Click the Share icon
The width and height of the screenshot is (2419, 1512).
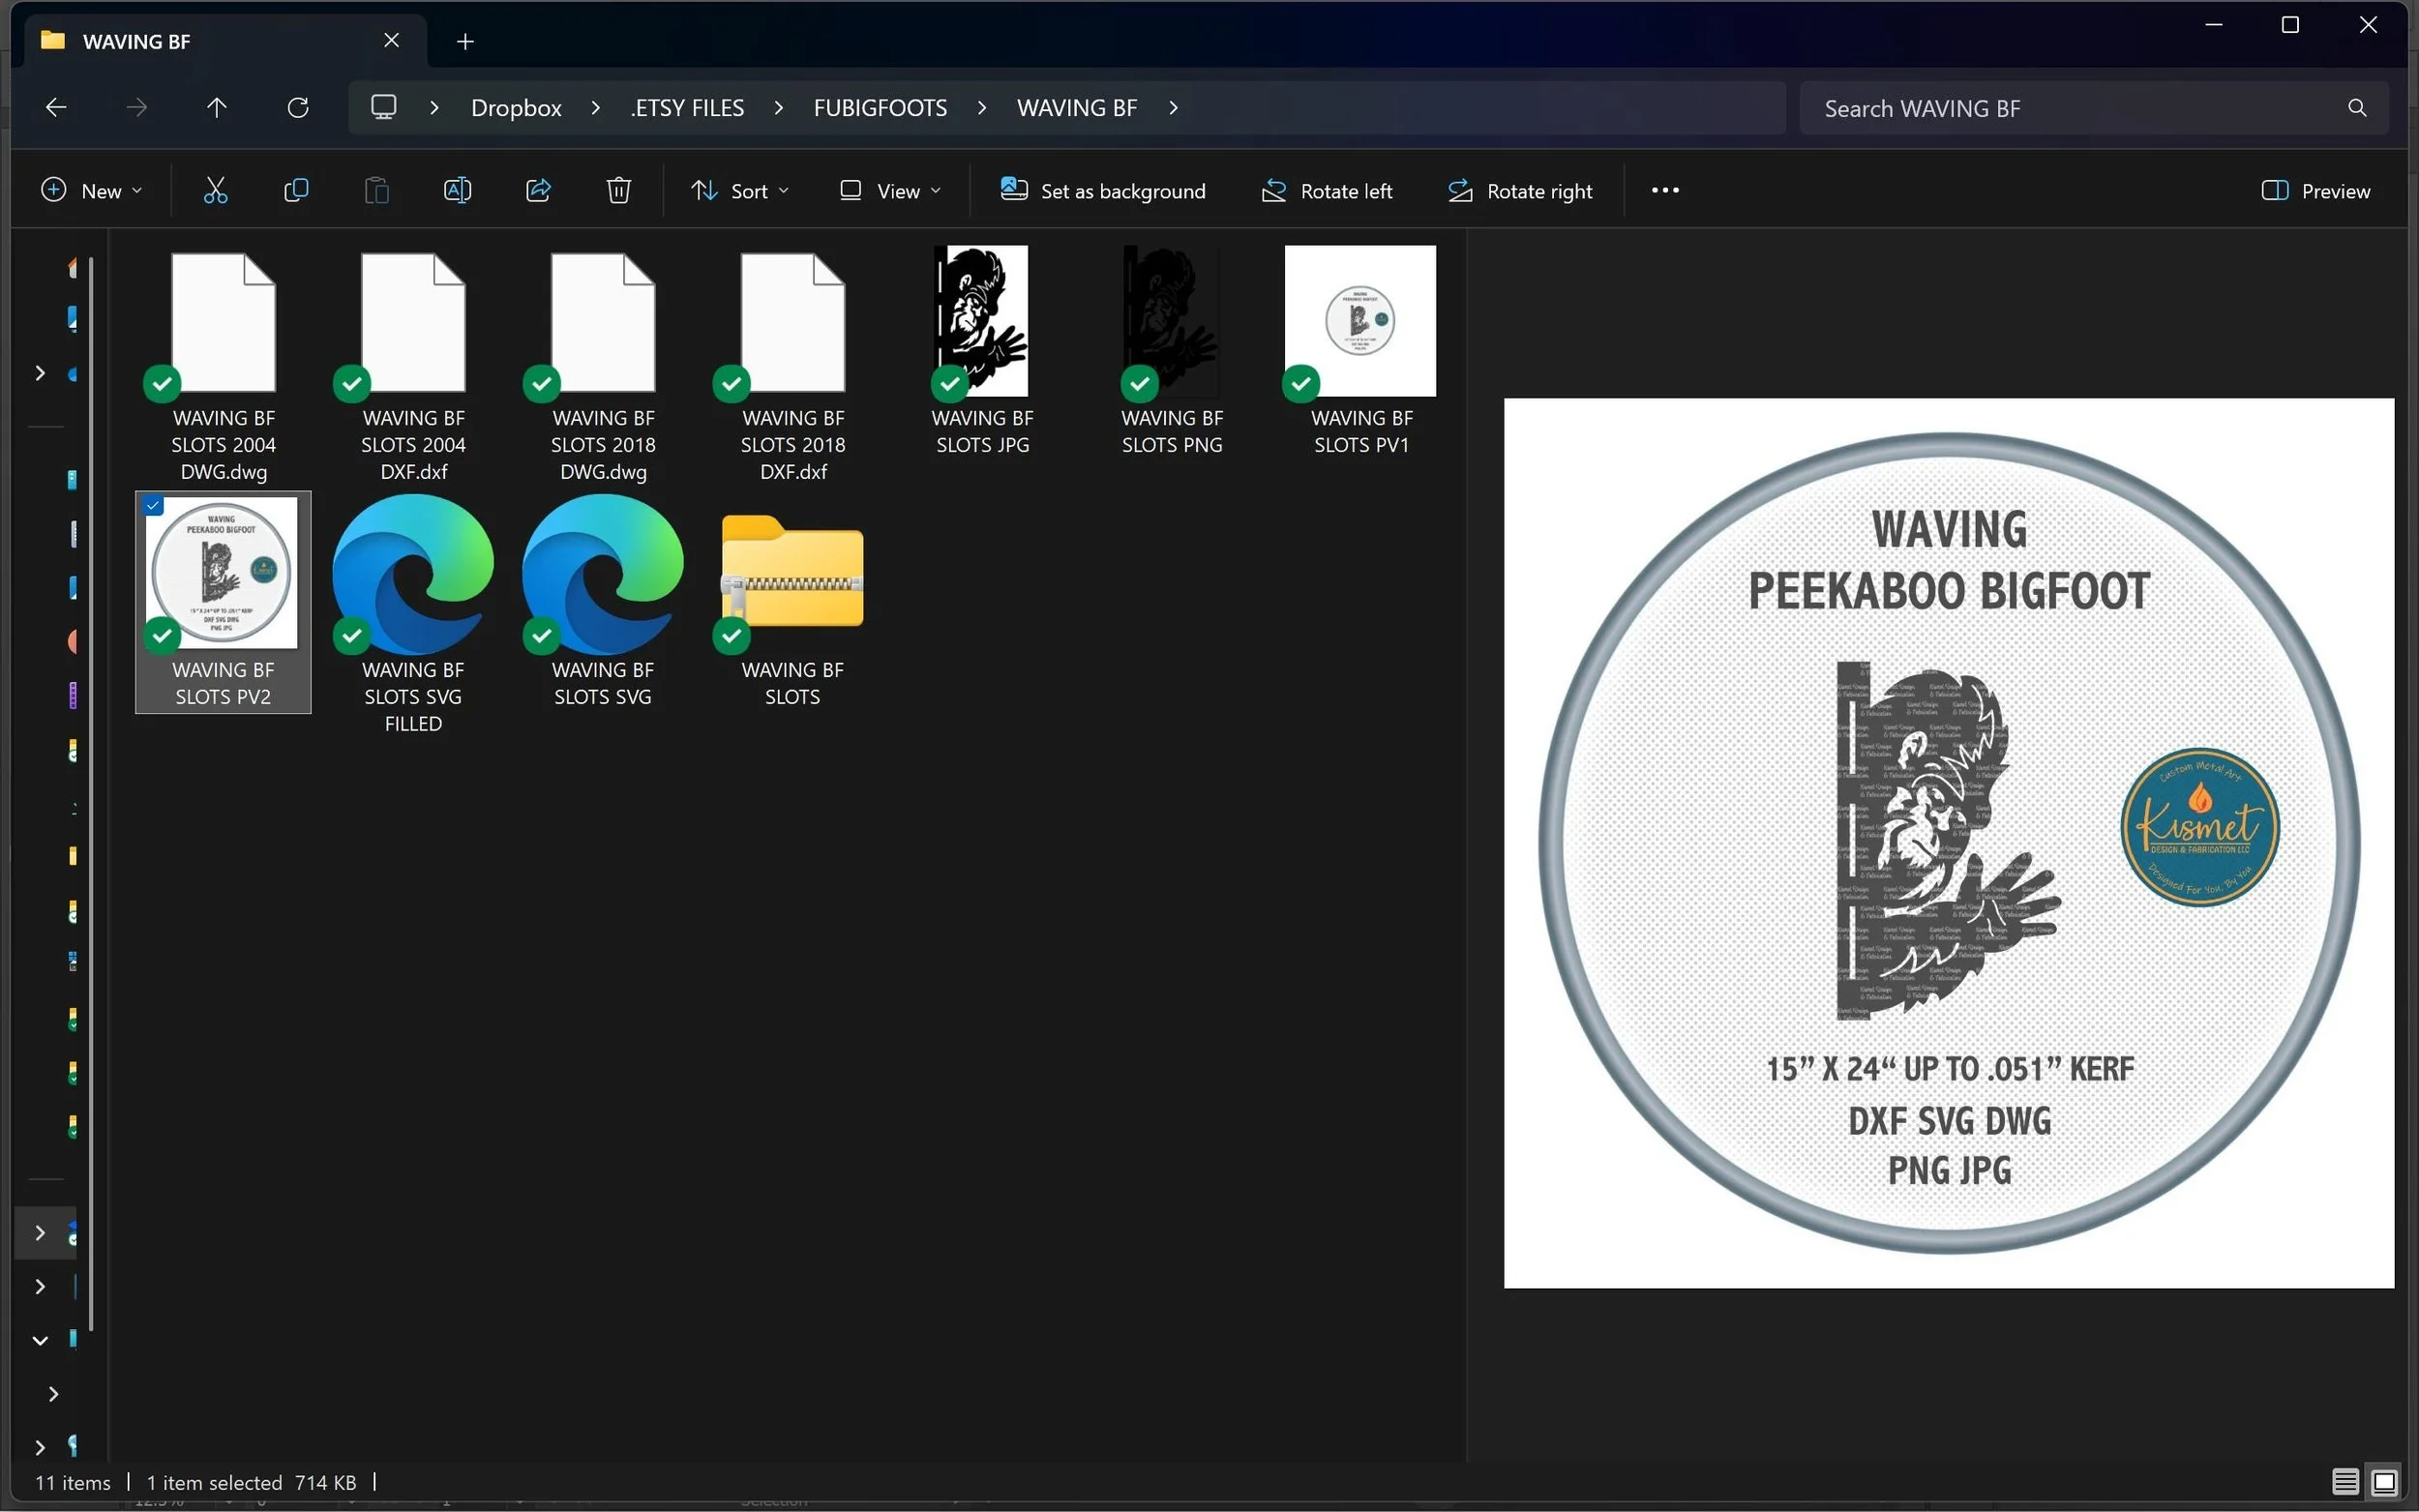point(538,190)
